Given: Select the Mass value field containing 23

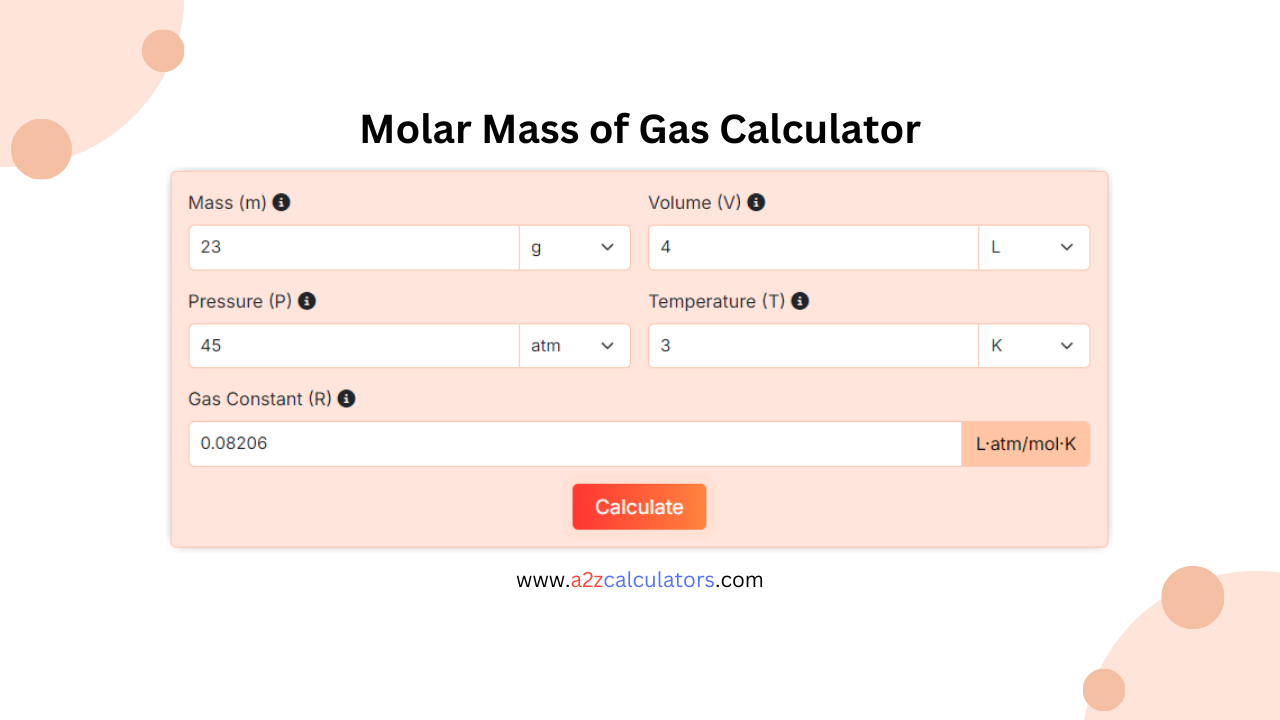Looking at the screenshot, I should point(353,247).
